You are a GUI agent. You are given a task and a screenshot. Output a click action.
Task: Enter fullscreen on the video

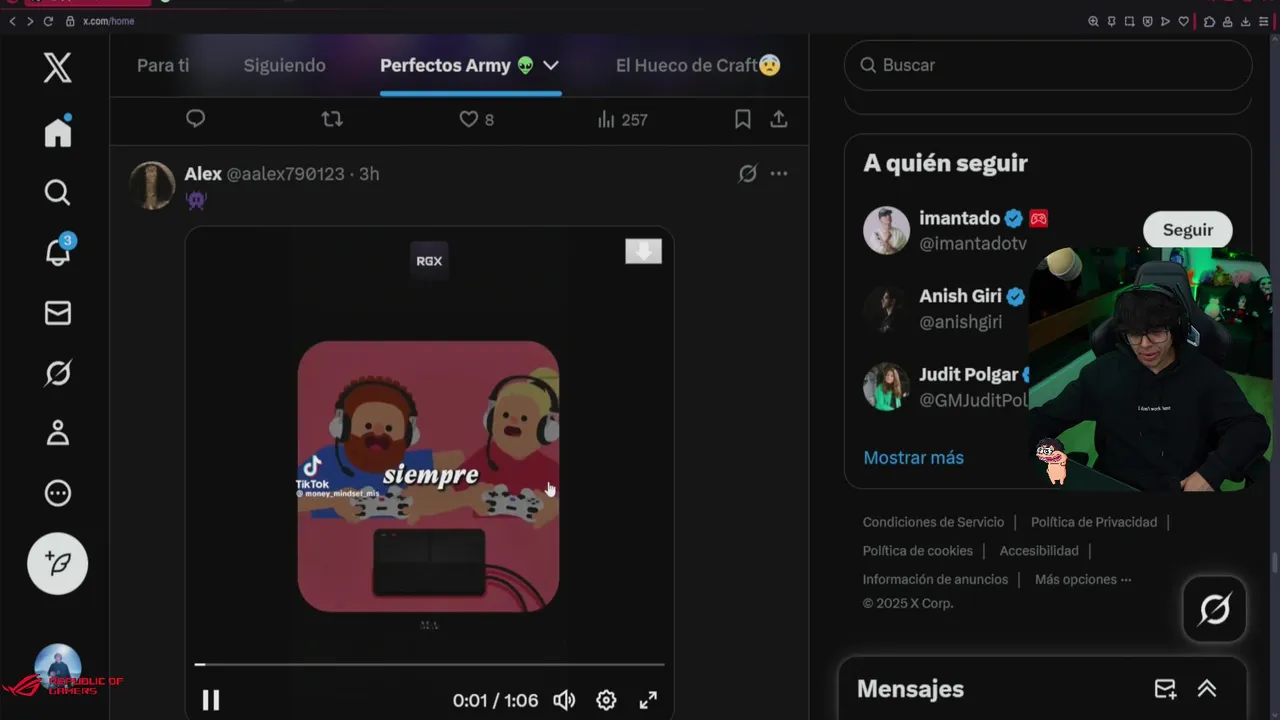[648, 700]
